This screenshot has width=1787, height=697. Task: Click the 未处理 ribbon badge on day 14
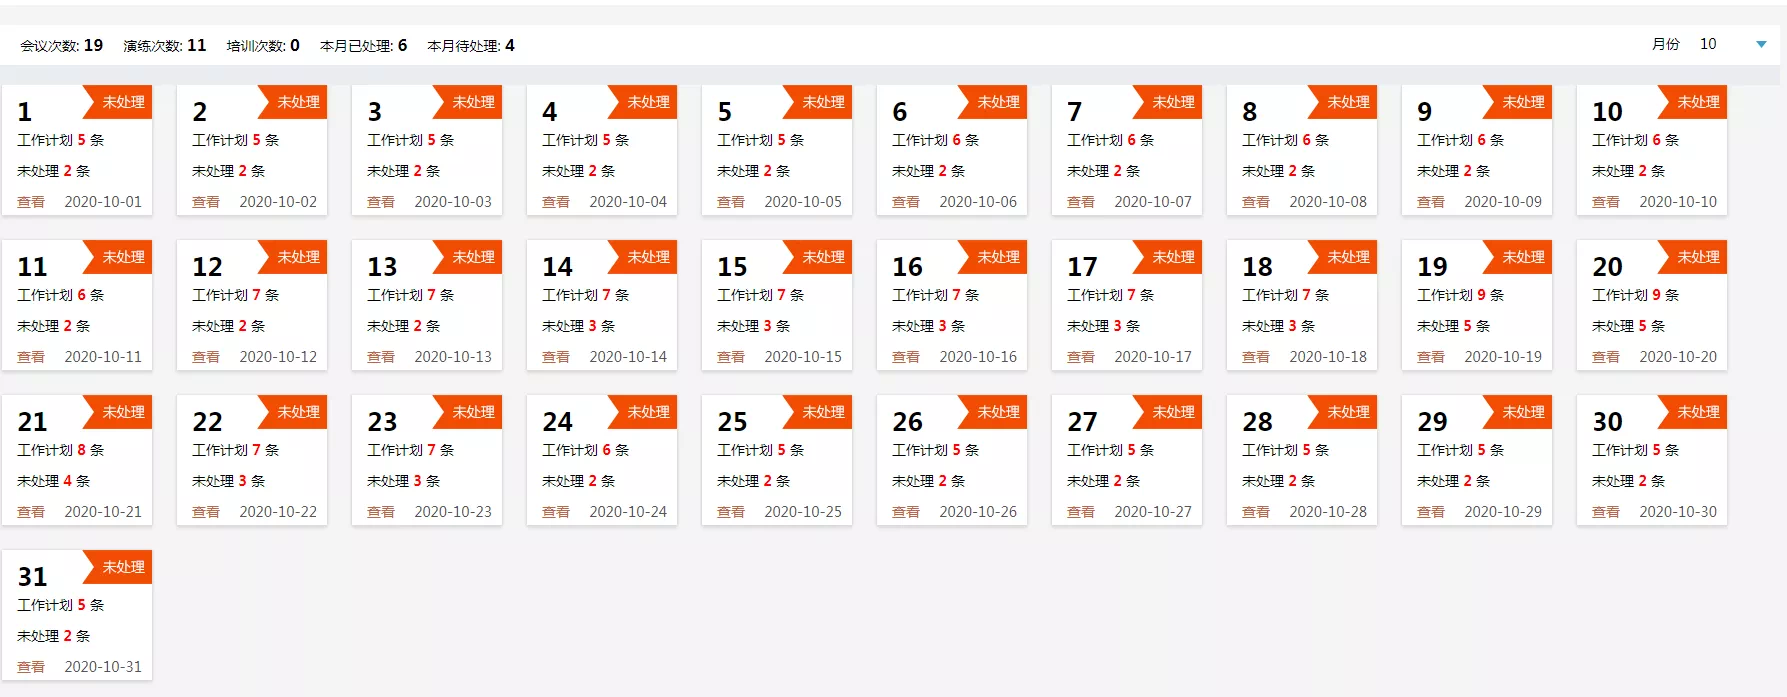click(647, 257)
